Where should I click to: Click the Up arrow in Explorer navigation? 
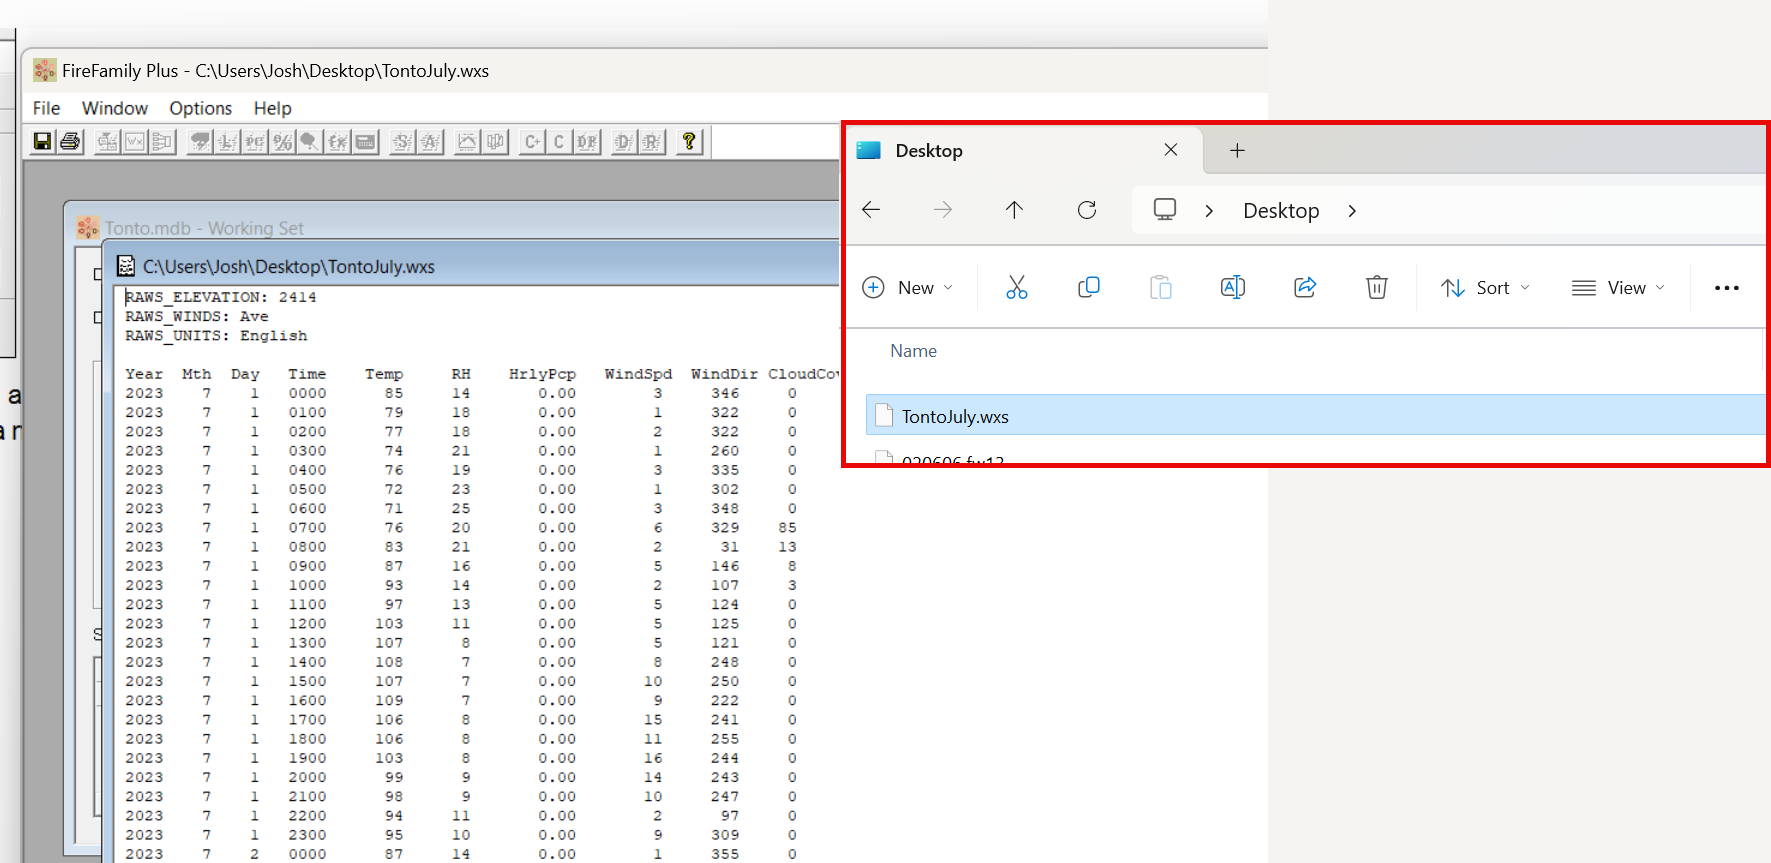(x=1014, y=210)
